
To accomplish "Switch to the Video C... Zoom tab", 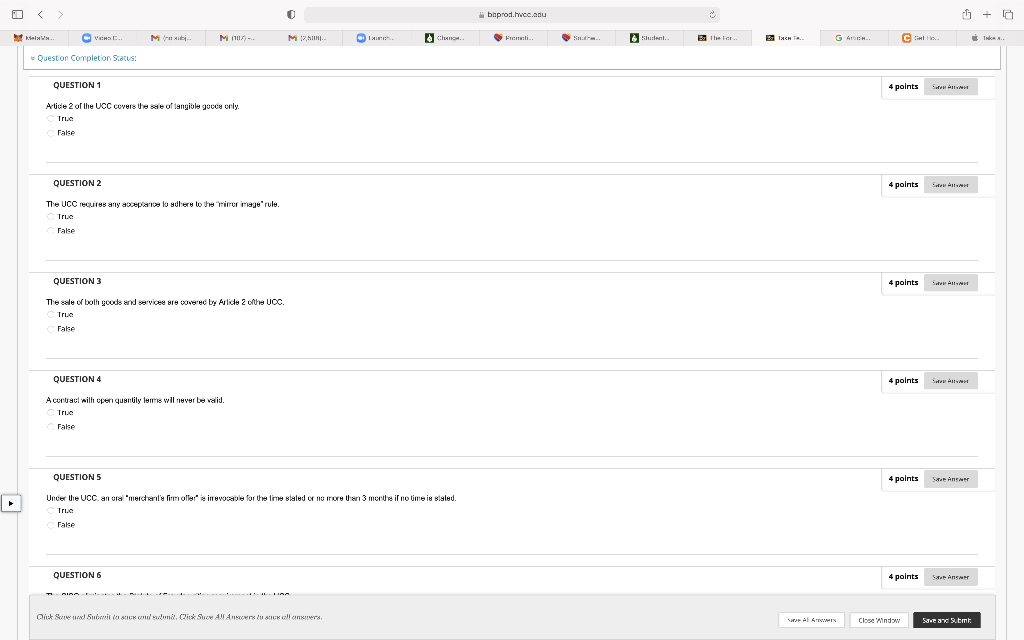I will [x=103, y=38].
